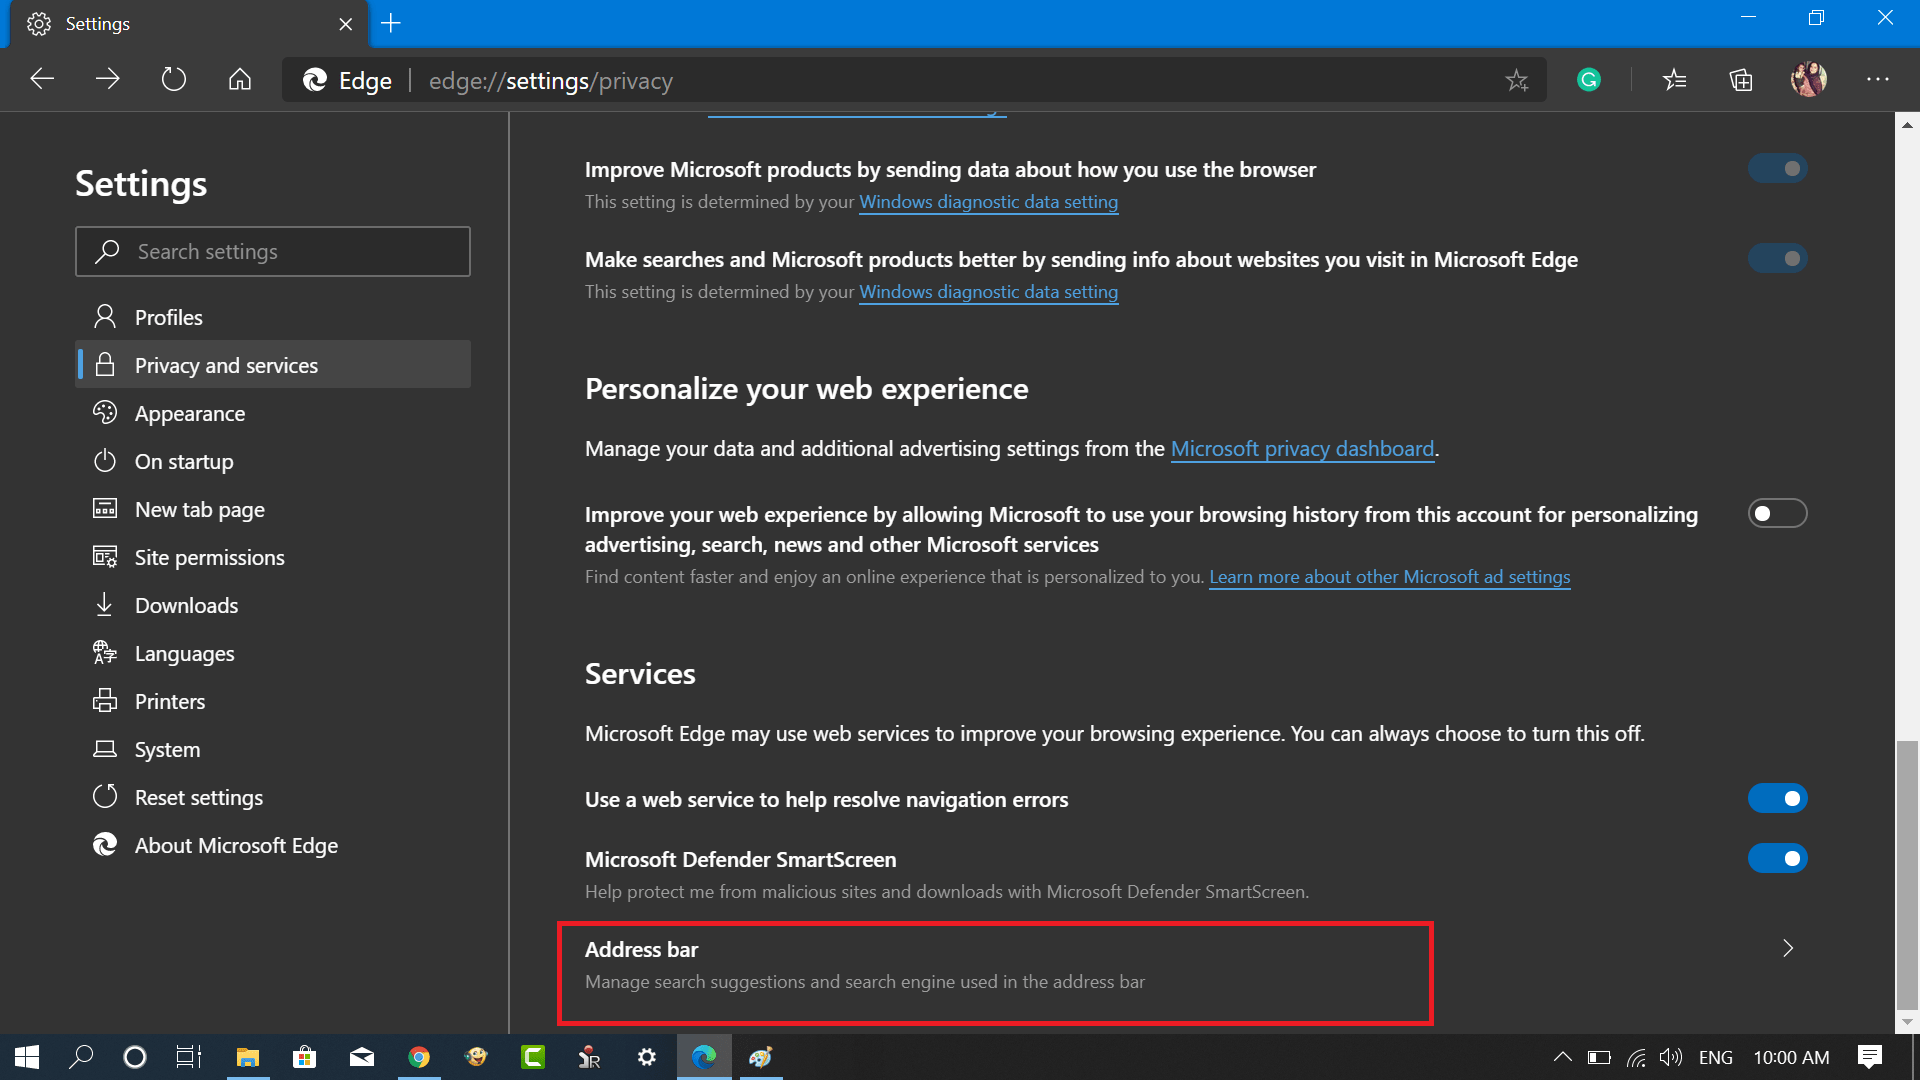Click the Search settings field
The width and height of the screenshot is (1920, 1080).
click(273, 251)
